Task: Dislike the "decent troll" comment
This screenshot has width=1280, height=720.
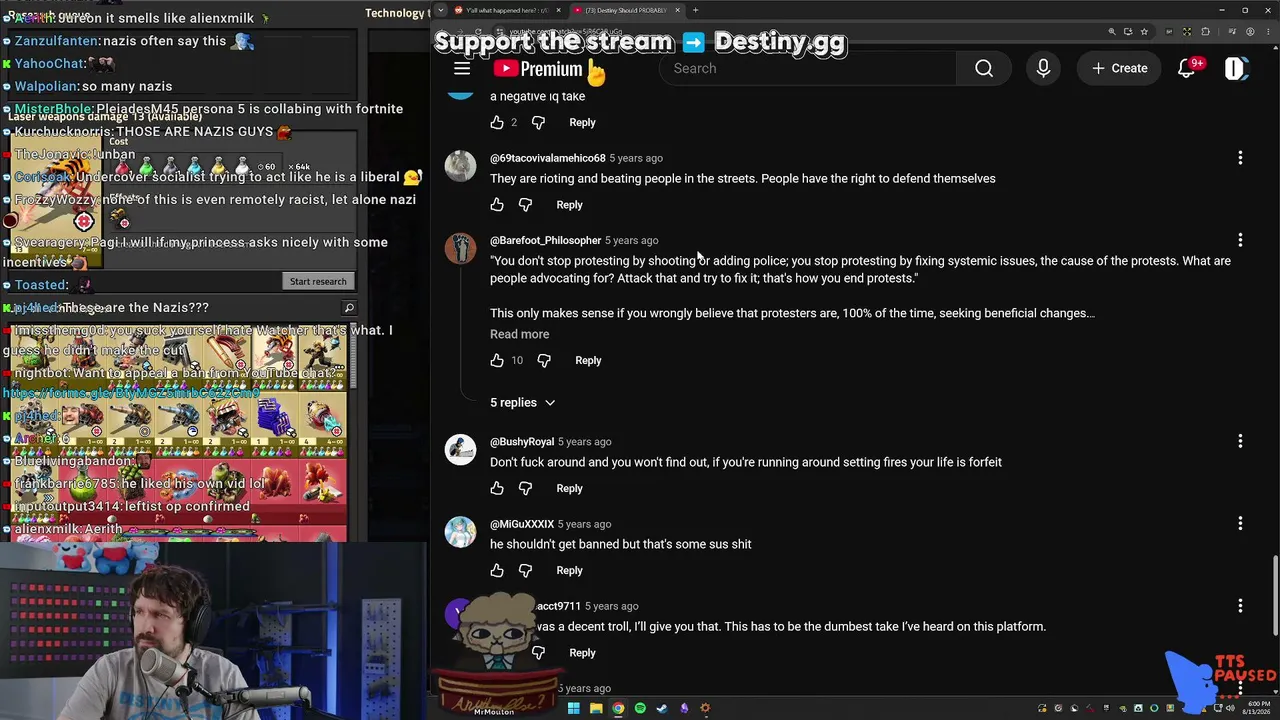Action: (538, 652)
